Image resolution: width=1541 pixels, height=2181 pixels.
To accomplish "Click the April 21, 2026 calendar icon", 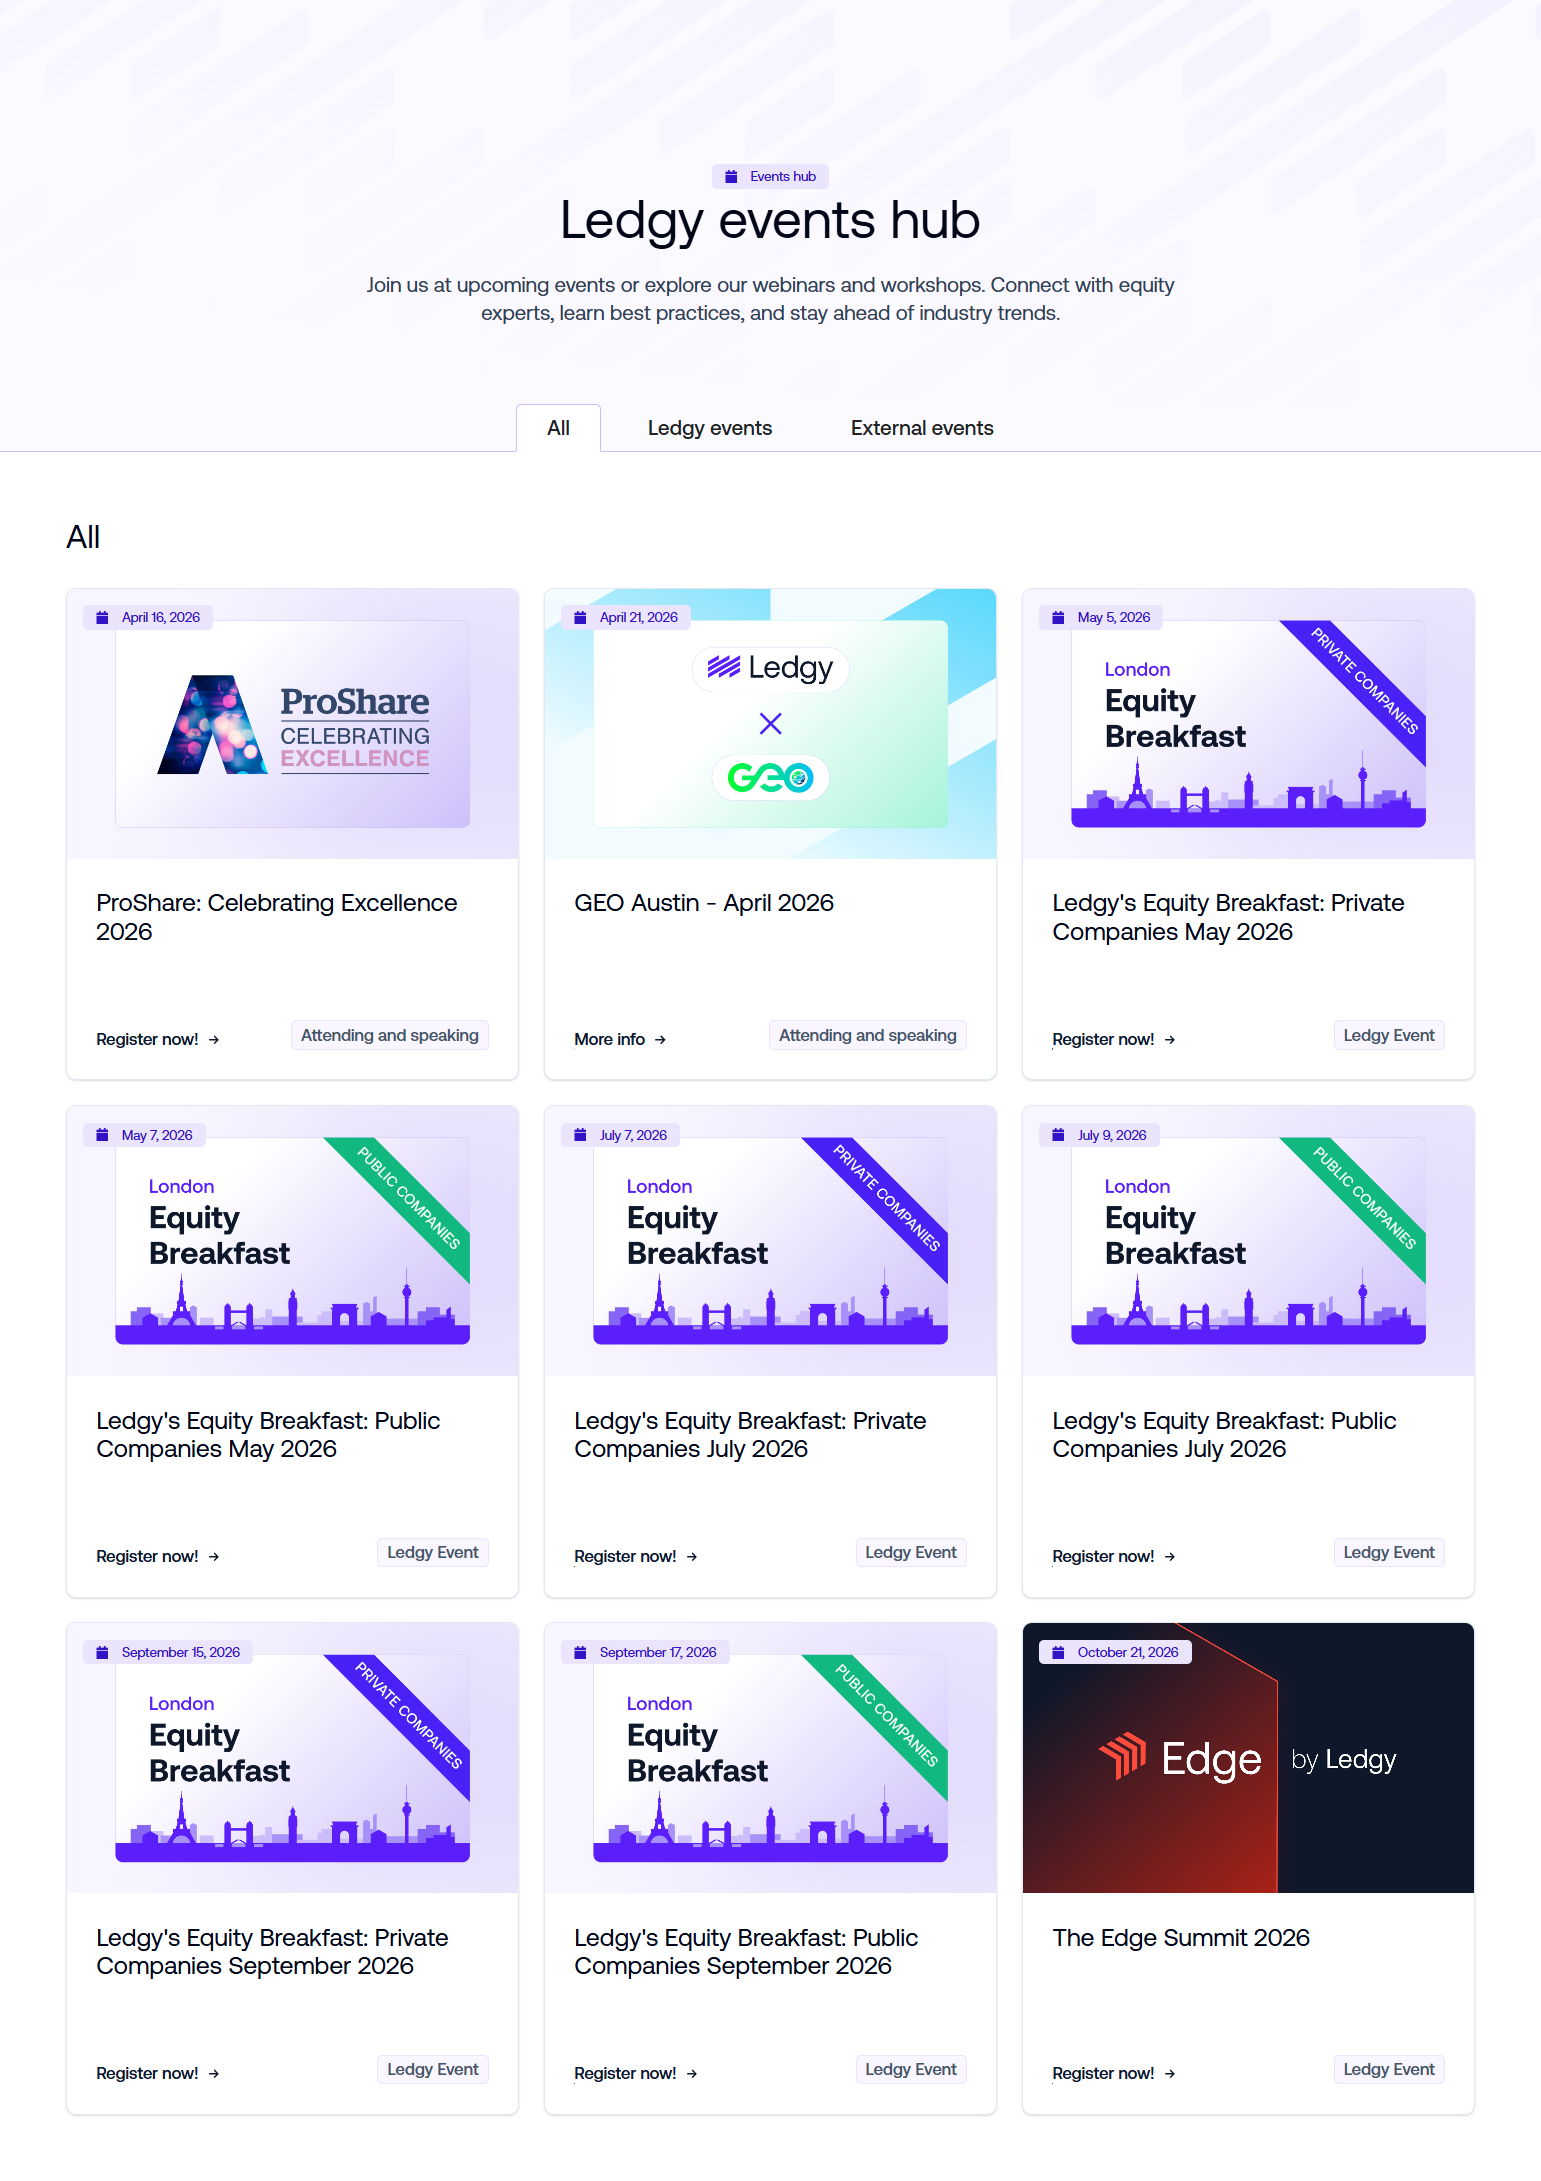I will pyautogui.click(x=580, y=617).
